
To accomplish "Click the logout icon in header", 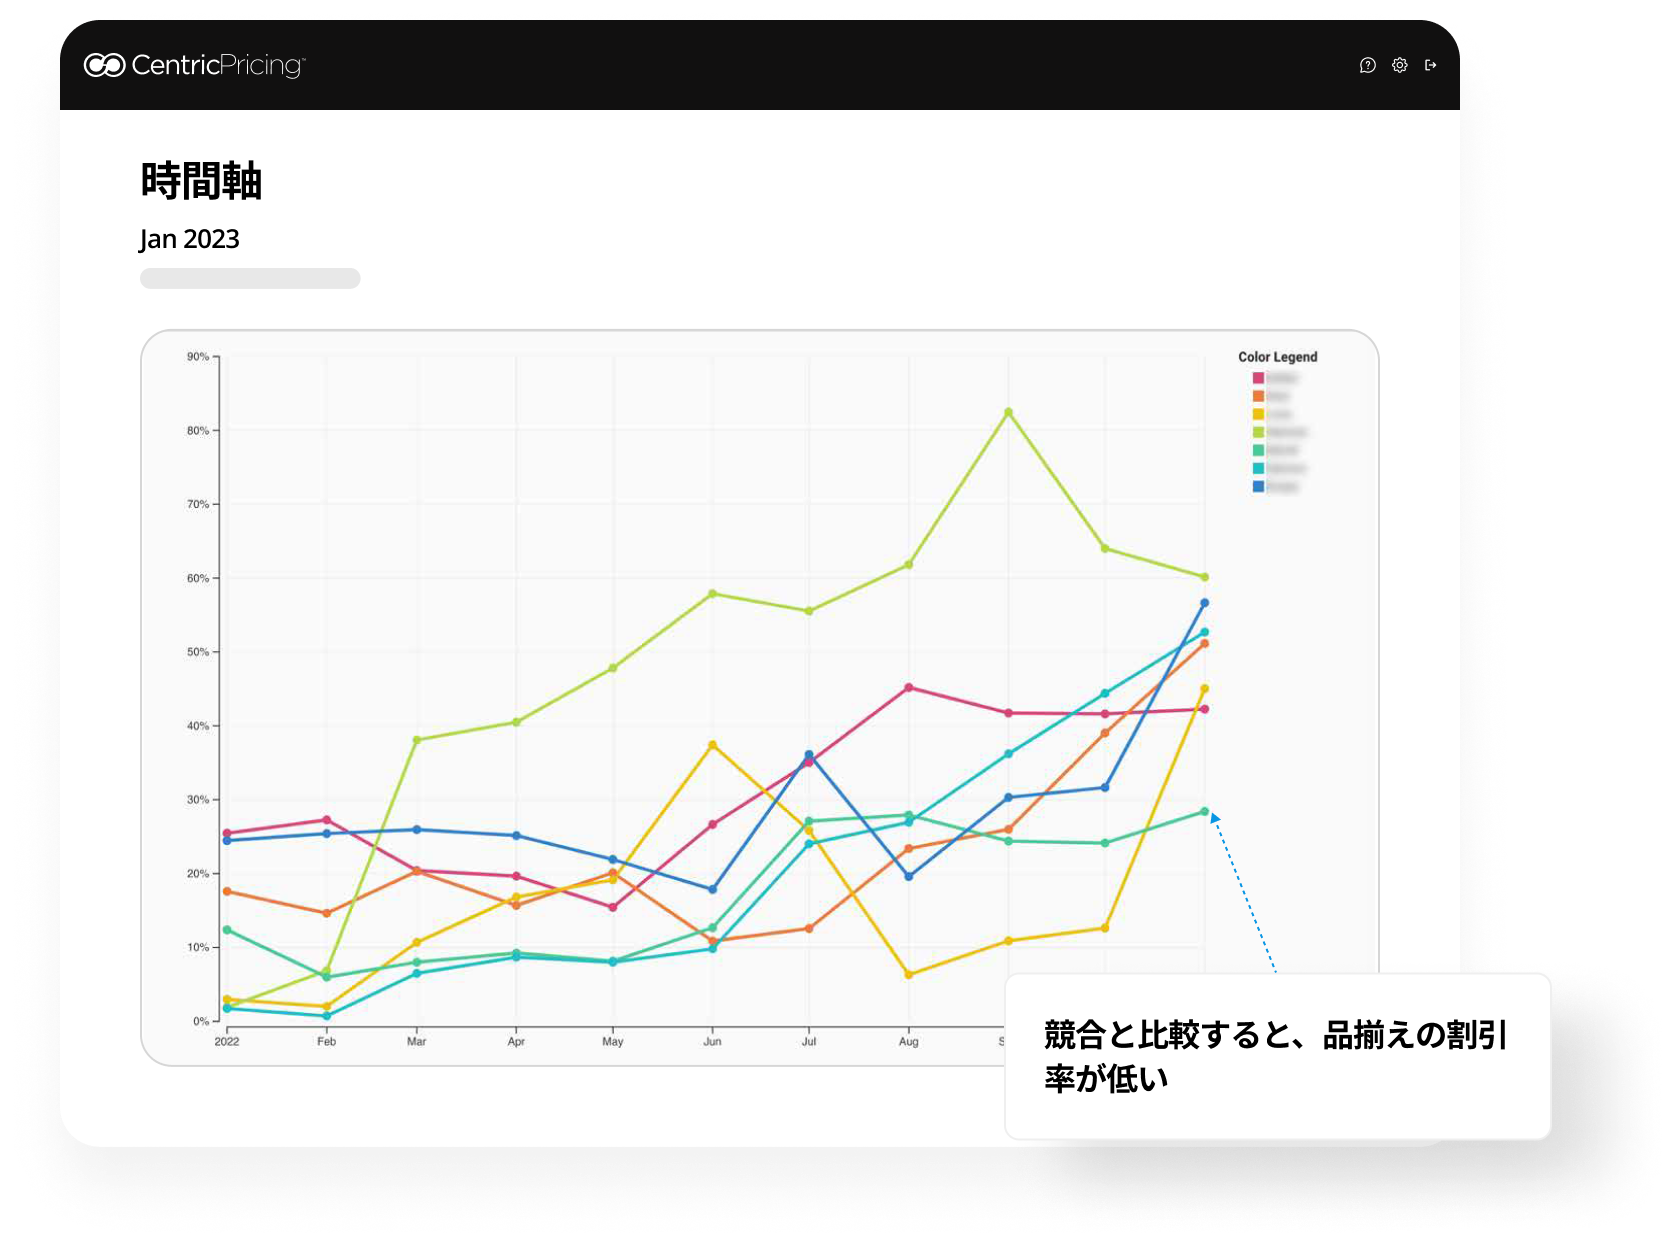I will (x=1431, y=65).
